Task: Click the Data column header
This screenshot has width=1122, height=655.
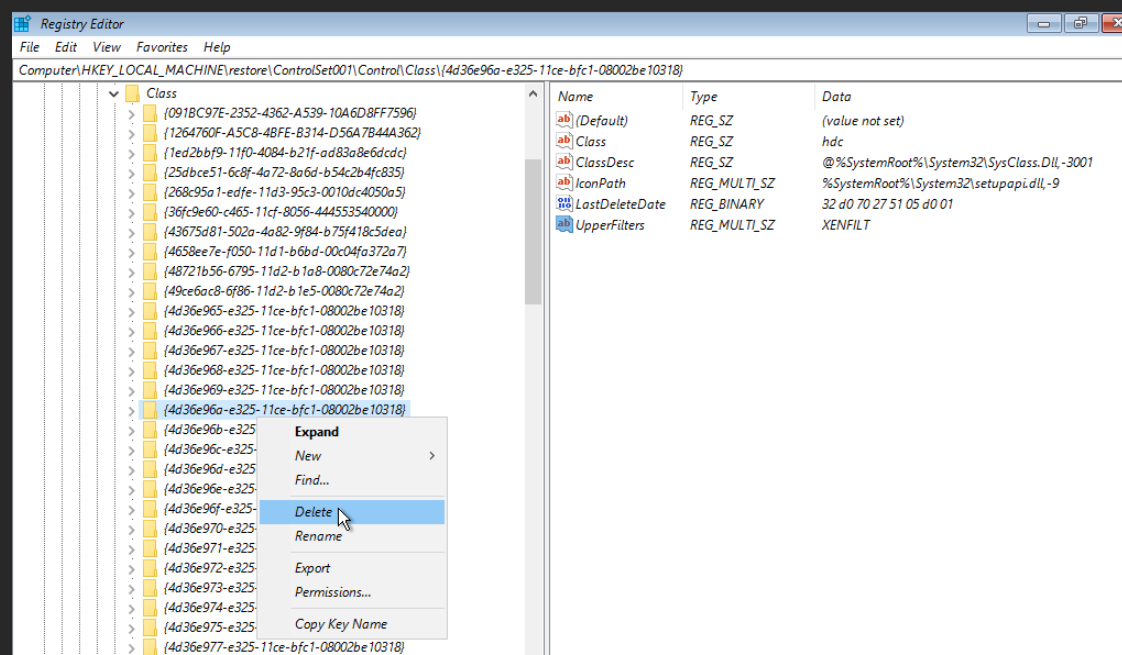Action: (x=836, y=97)
